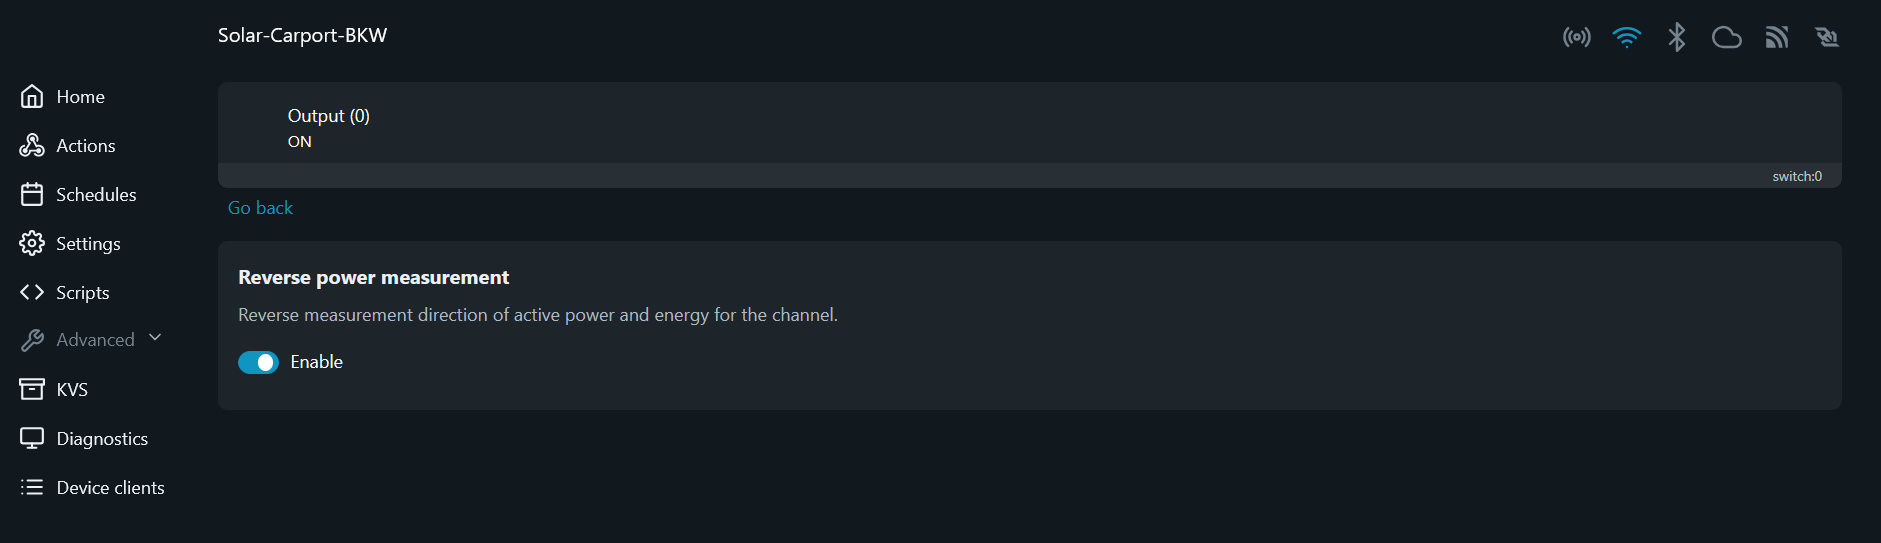Click the Advanced wrench icon

(x=32, y=340)
